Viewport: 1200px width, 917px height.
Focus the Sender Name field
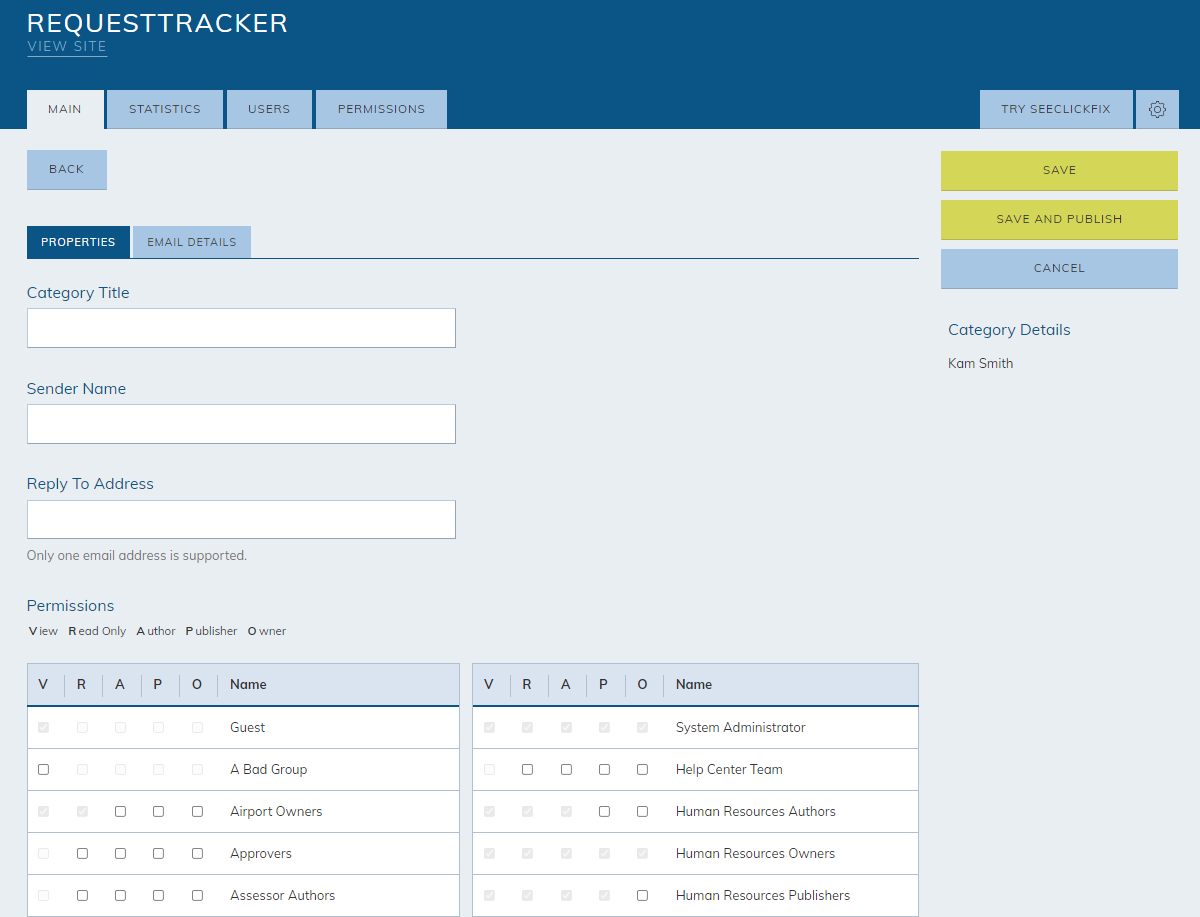coord(241,424)
